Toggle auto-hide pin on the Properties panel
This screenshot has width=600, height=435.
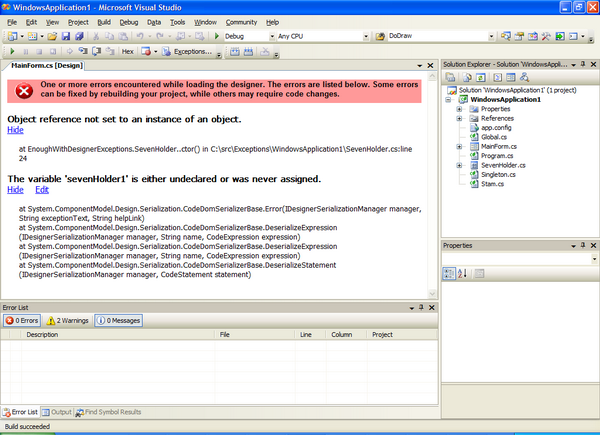(583, 245)
